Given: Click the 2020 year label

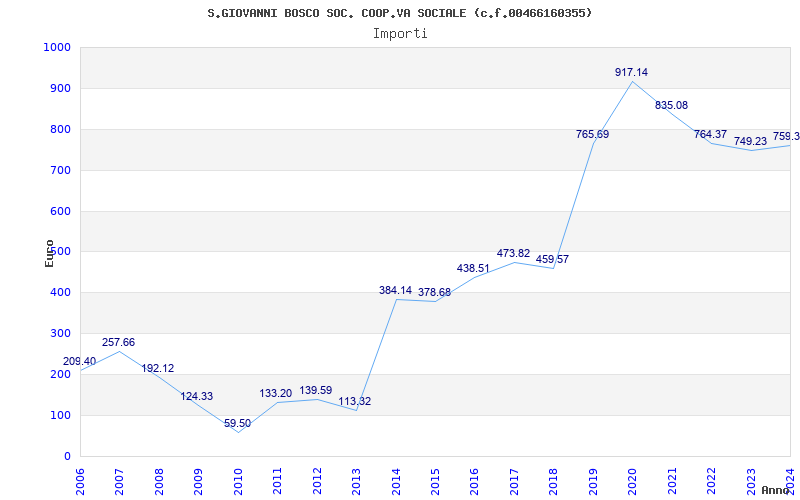Looking at the screenshot, I should click(x=633, y=481).
